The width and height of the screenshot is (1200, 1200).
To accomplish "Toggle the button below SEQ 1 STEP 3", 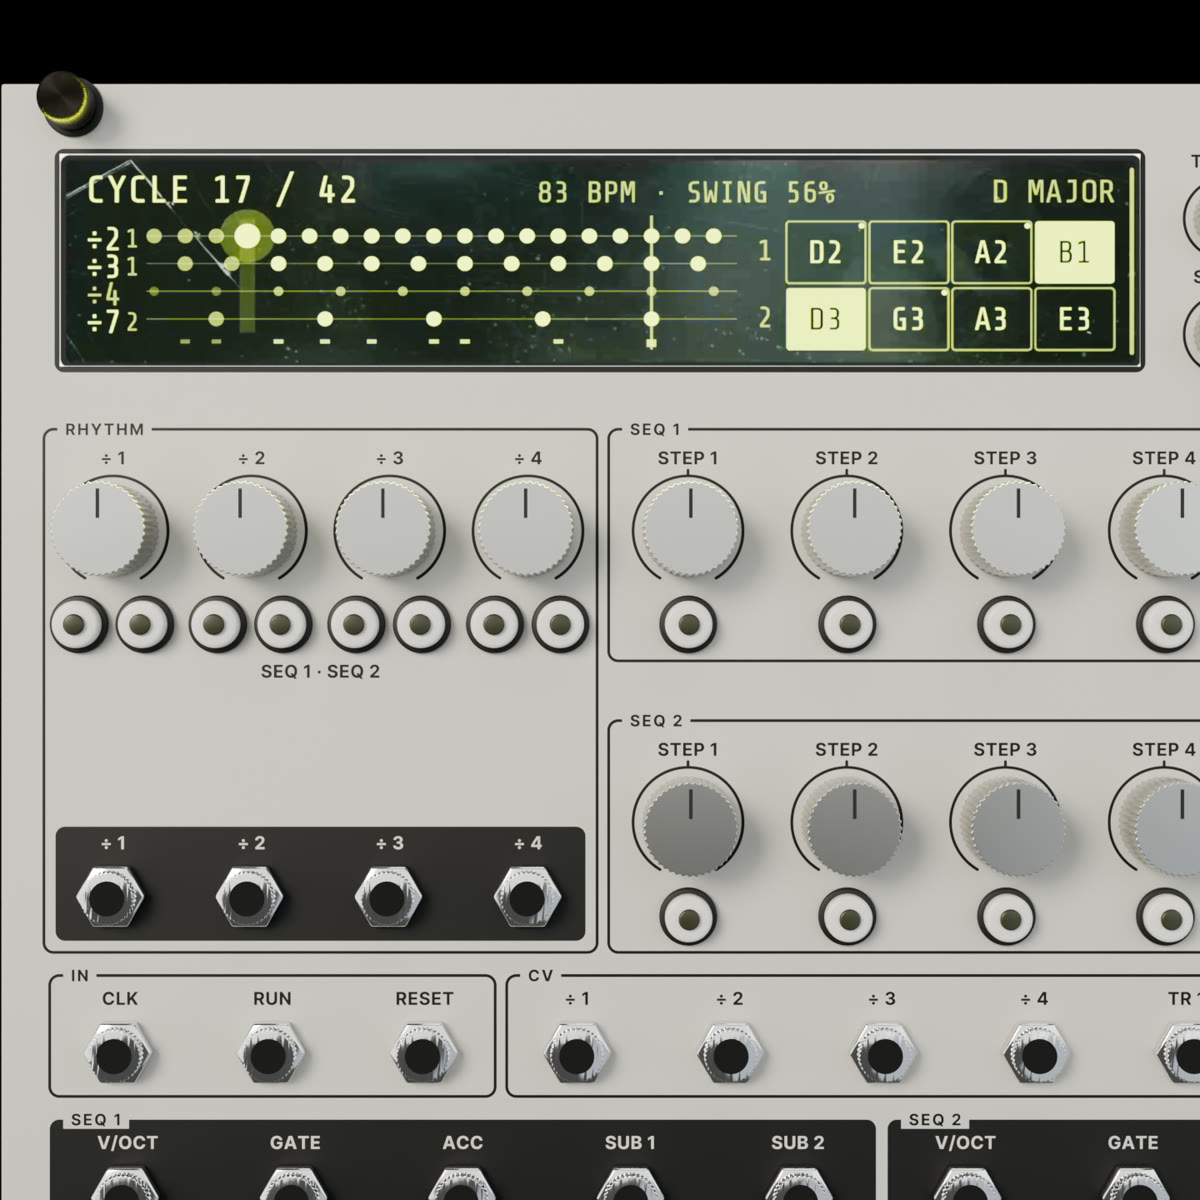I will pos(1007,625).
